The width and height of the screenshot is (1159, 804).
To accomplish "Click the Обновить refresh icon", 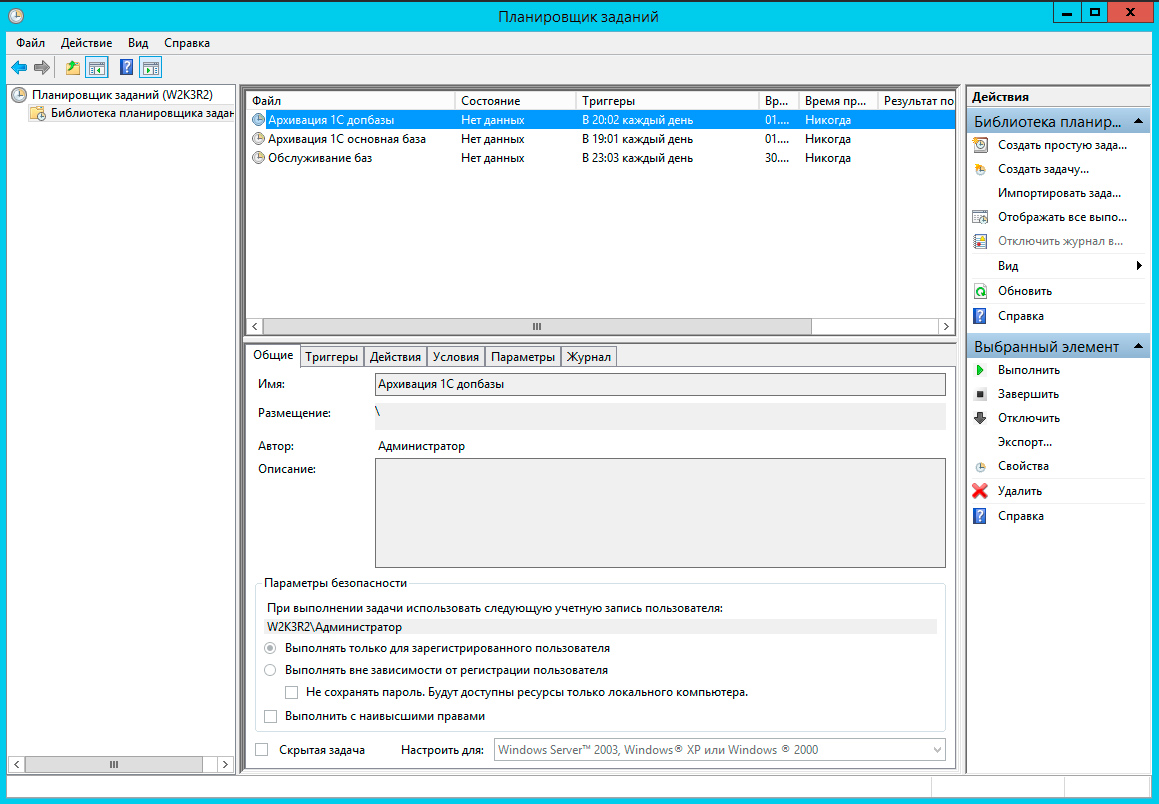I will click(x=980, y=291).
